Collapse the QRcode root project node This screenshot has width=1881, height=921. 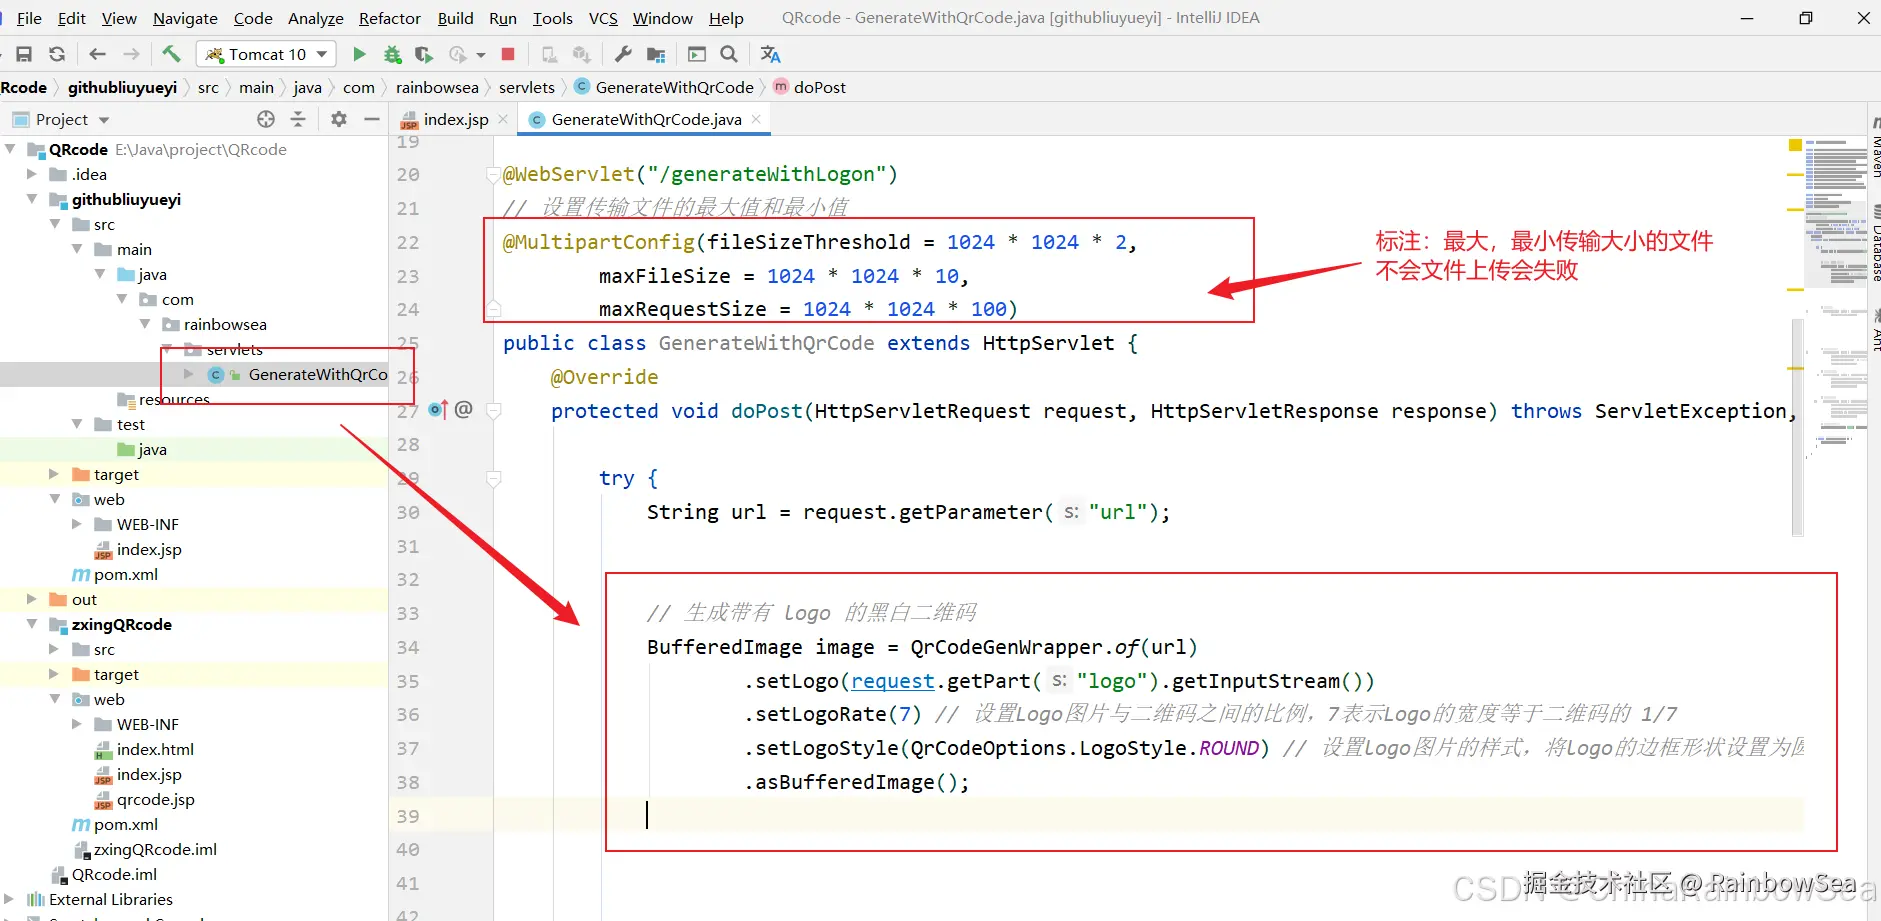10,149
